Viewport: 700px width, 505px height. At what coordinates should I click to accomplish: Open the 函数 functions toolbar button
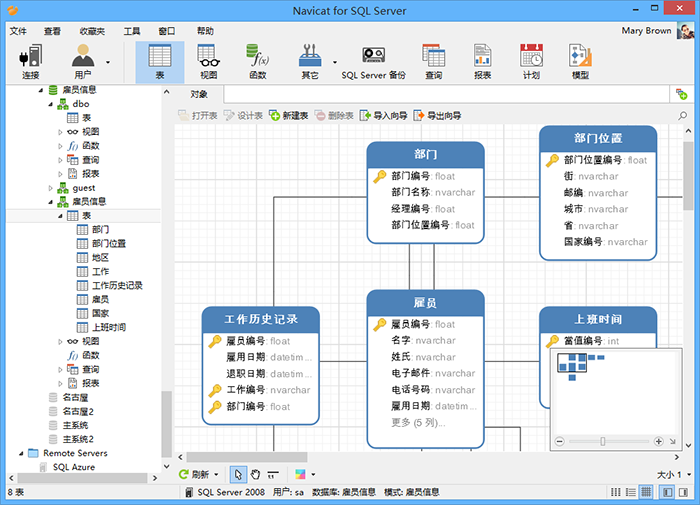(258, 62)
